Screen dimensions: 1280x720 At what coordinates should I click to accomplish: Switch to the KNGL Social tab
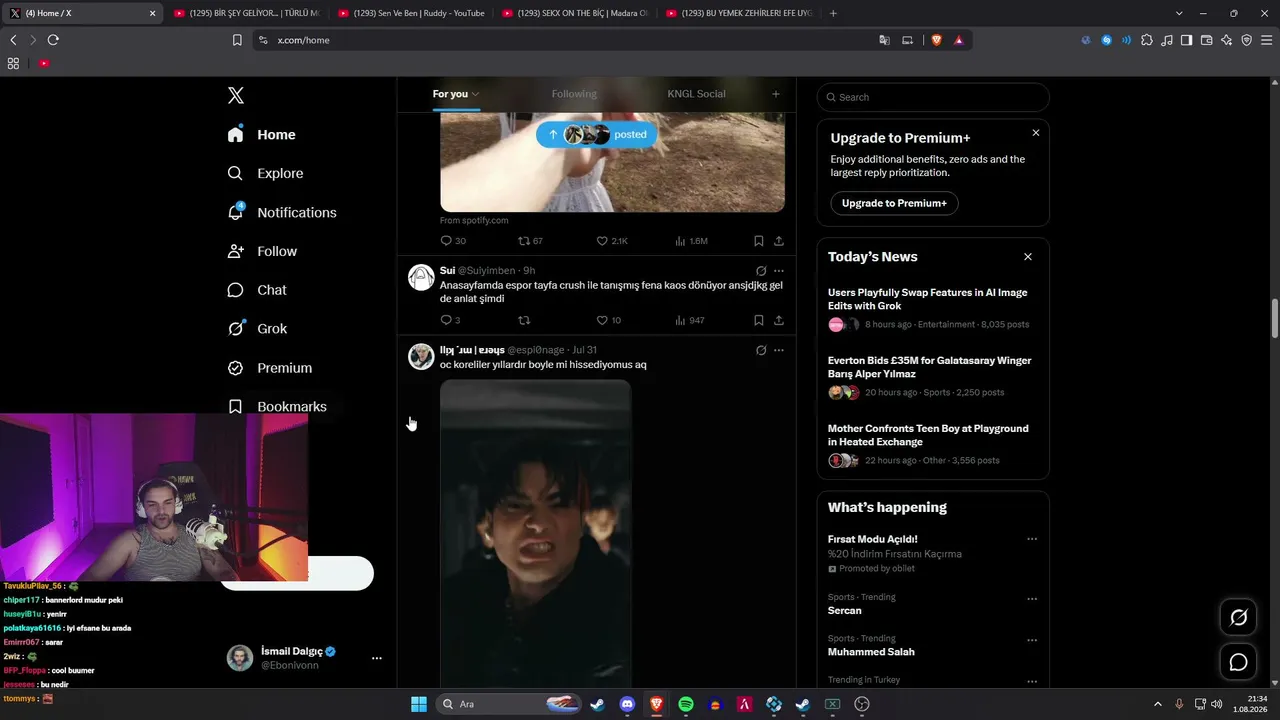point(696,94)
